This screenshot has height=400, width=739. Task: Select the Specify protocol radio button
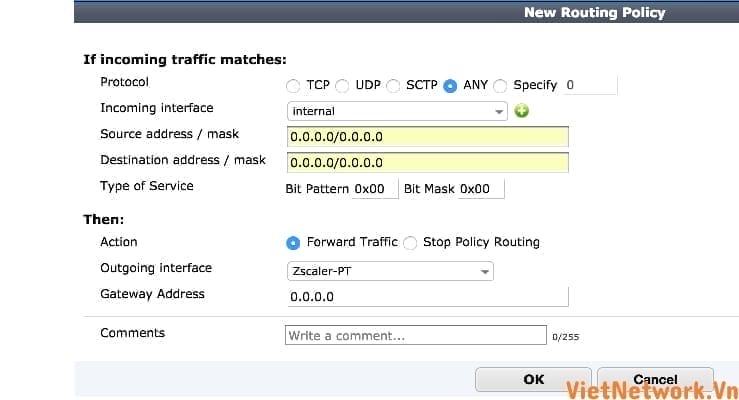coord(501,86)
